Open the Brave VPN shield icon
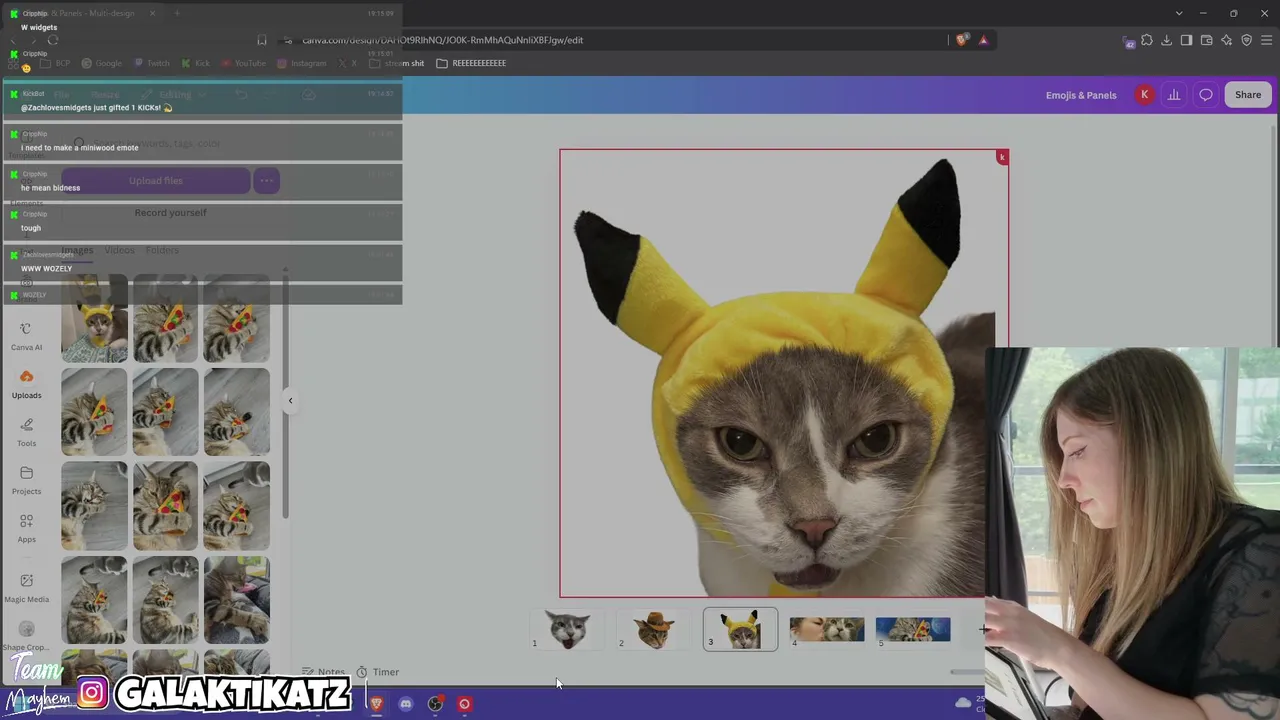 point(1246,40)
